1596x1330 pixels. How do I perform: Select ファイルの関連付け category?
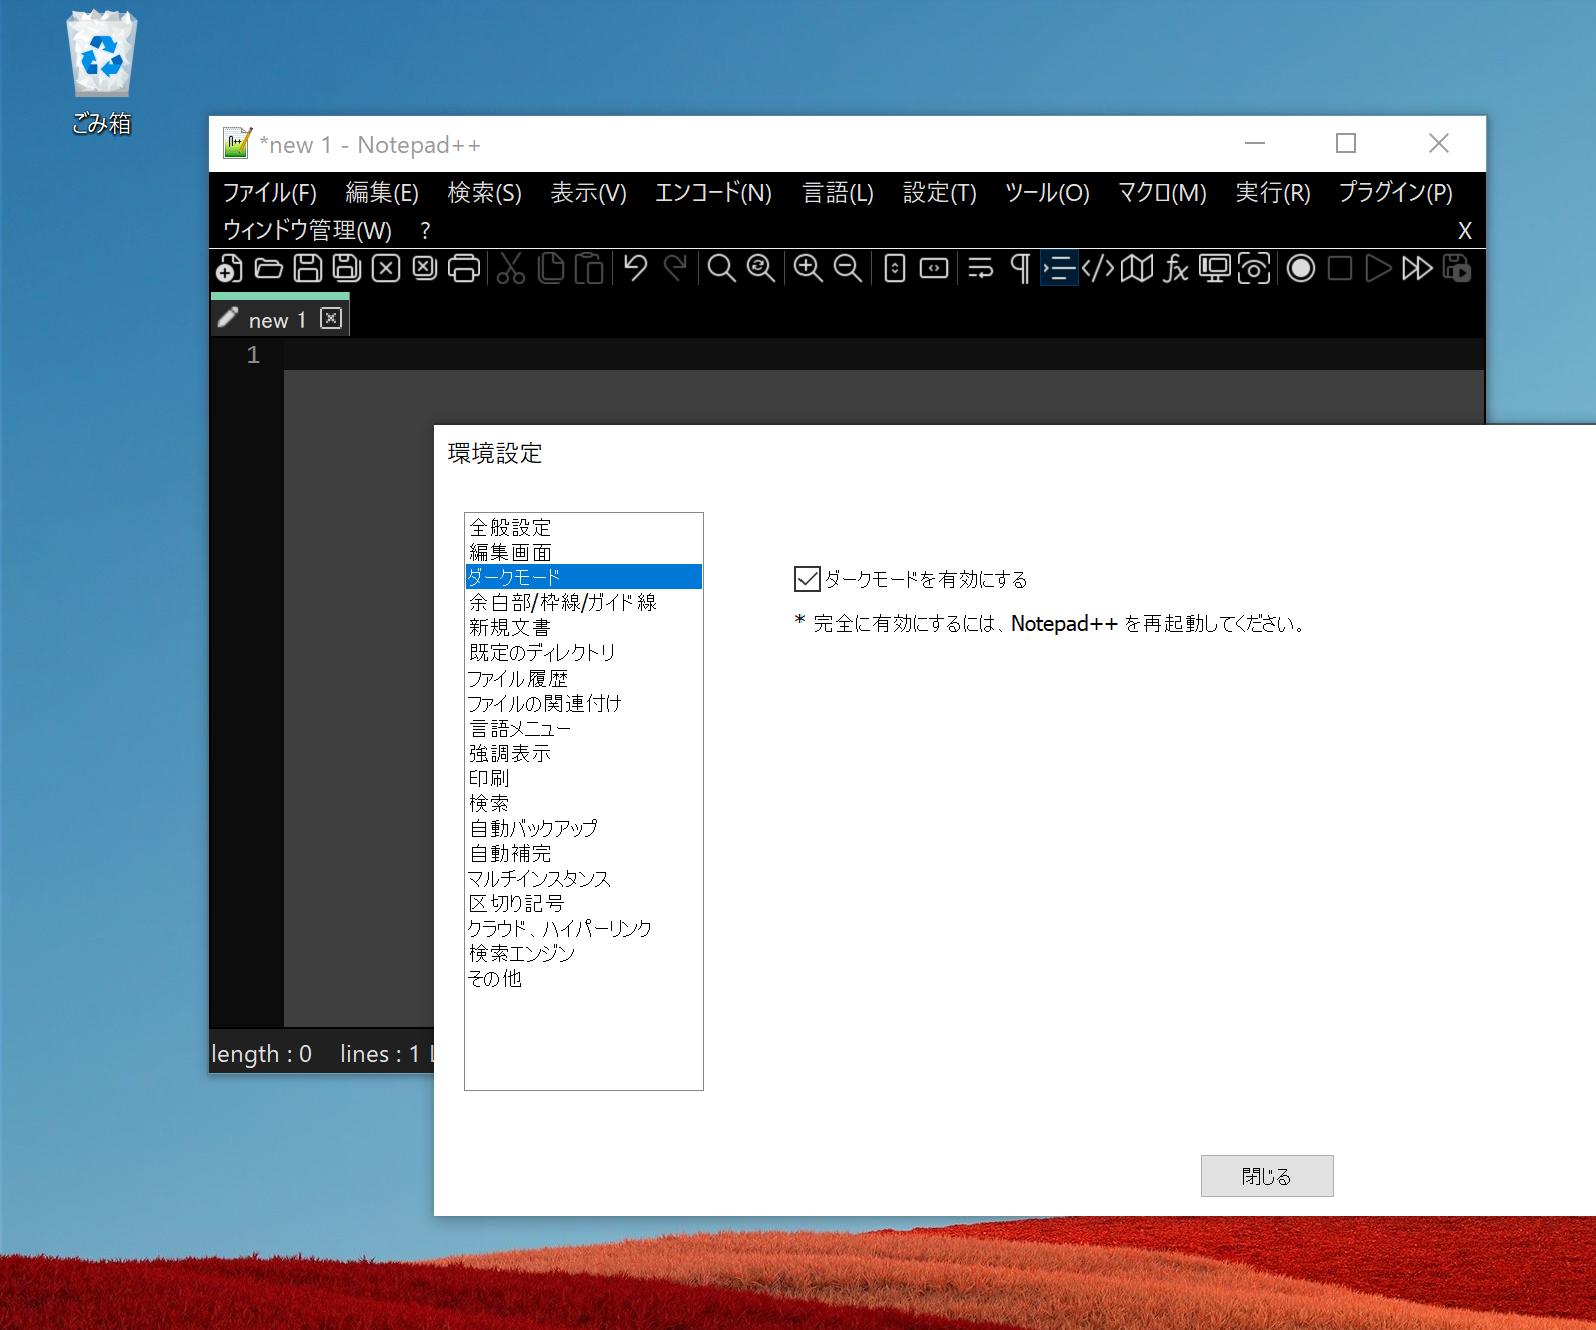click(583, 703)
